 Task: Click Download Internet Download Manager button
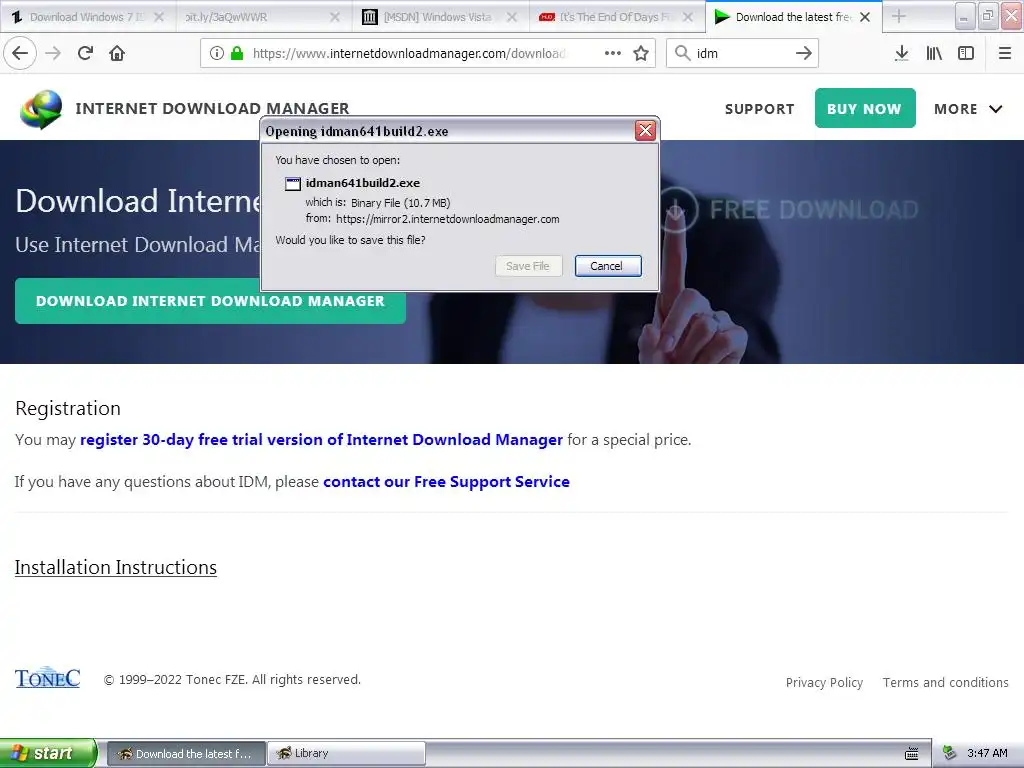tap(210, 301)
